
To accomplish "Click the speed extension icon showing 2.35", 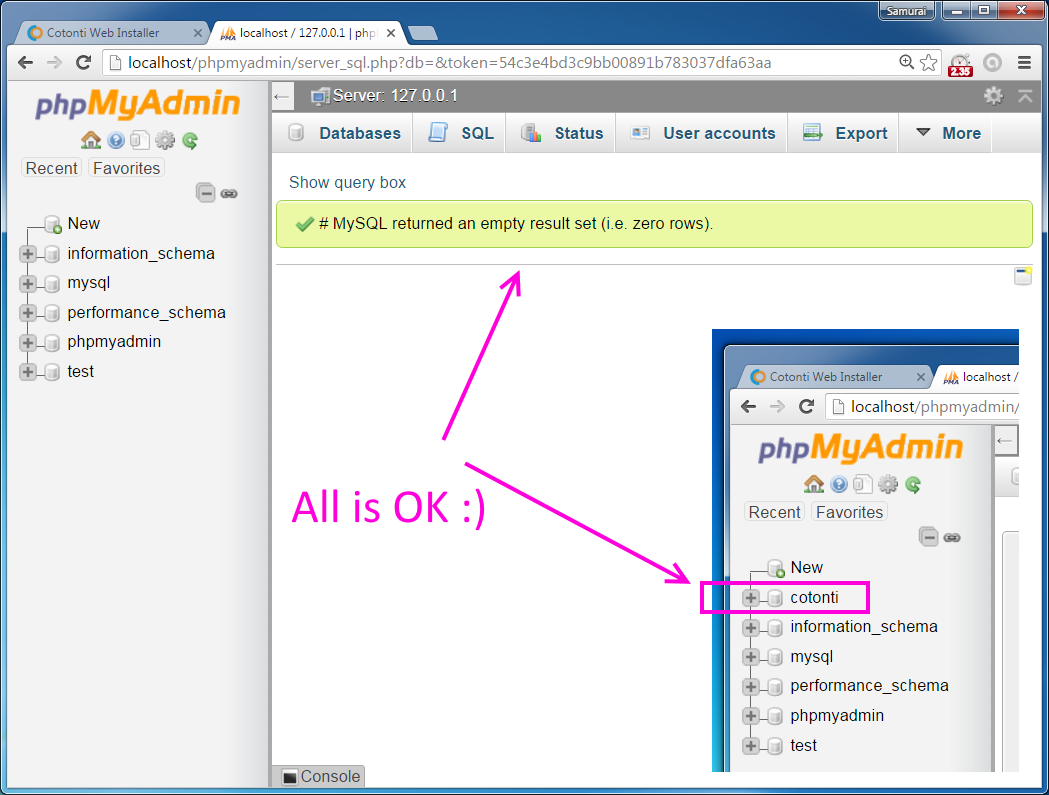I will click(x=961, y=64).
